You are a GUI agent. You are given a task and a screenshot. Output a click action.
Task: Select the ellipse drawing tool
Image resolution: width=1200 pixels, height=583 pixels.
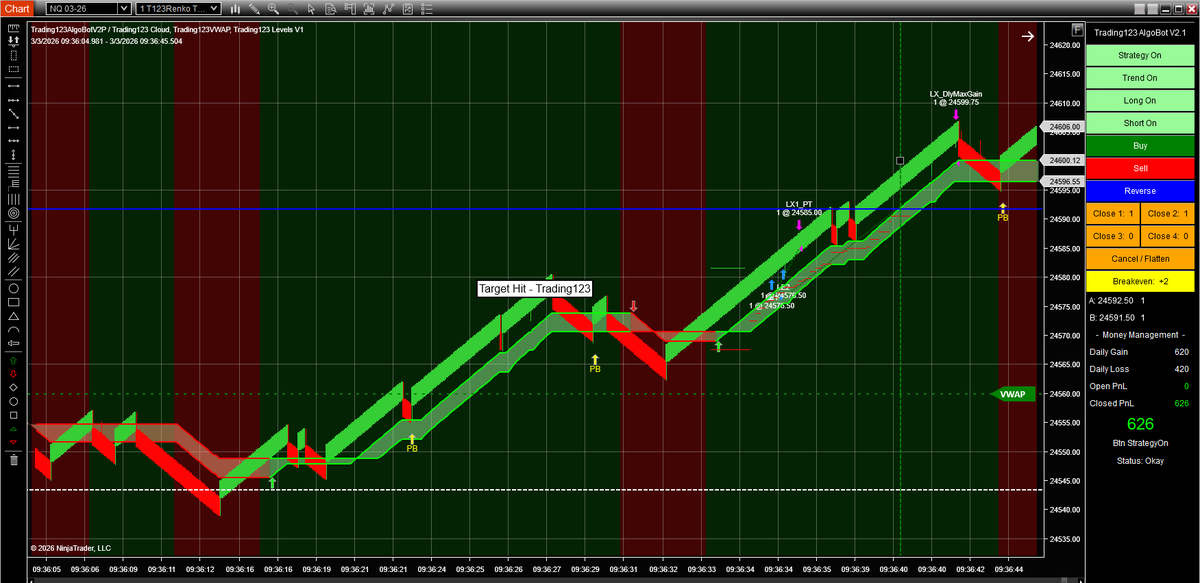tap(11, 288)
